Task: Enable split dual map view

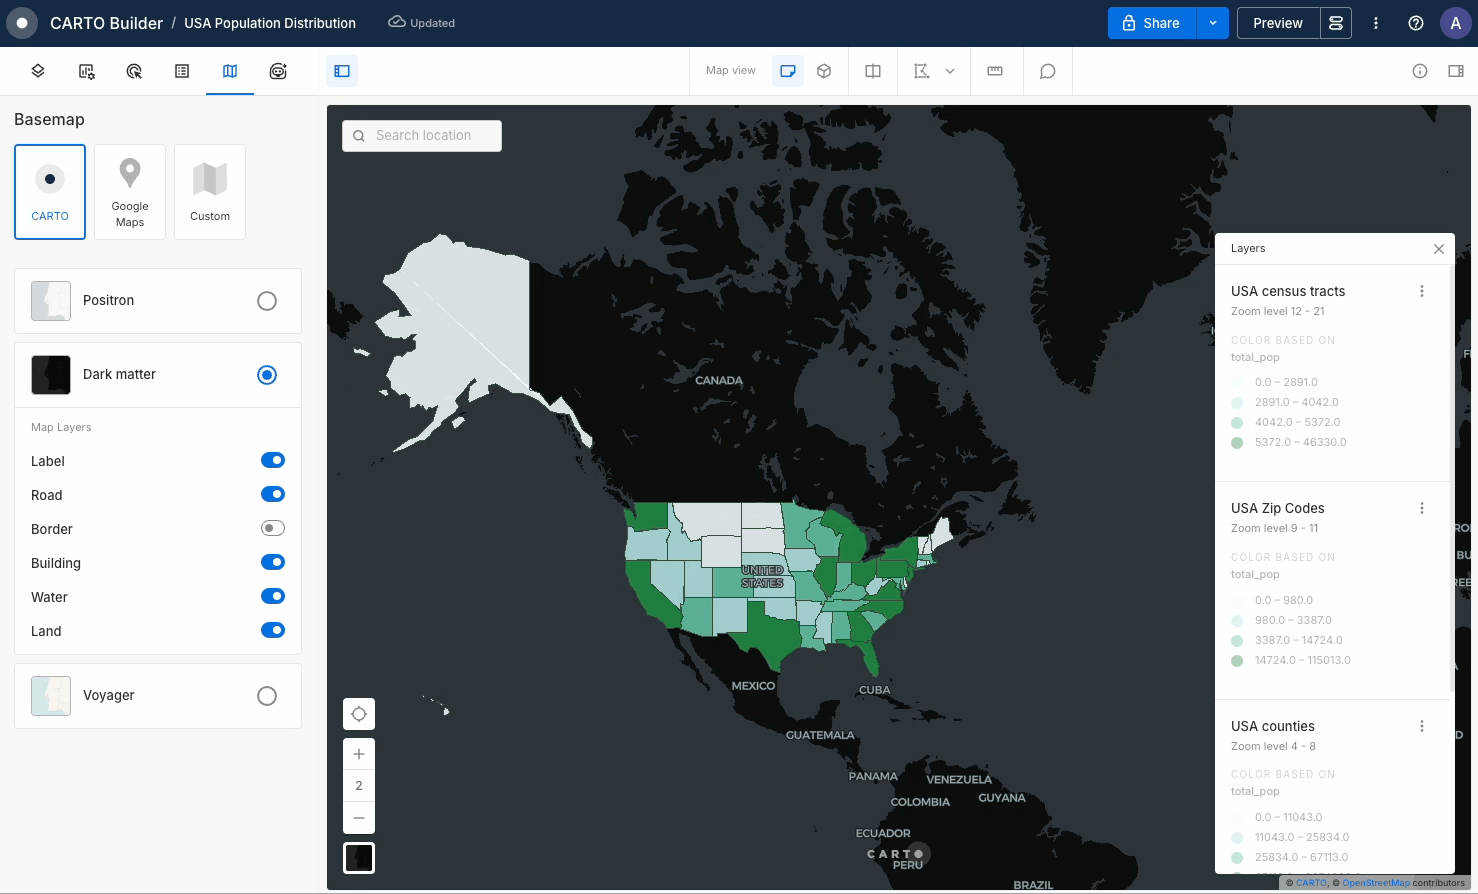Action: point(873,71)
